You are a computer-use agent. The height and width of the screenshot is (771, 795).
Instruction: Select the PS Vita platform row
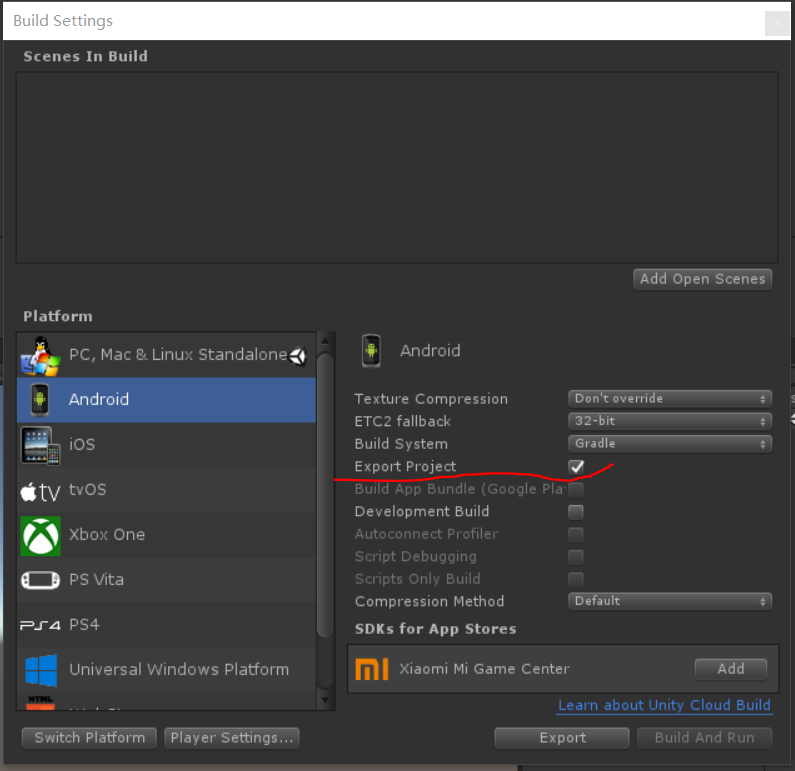pos(166,580)
